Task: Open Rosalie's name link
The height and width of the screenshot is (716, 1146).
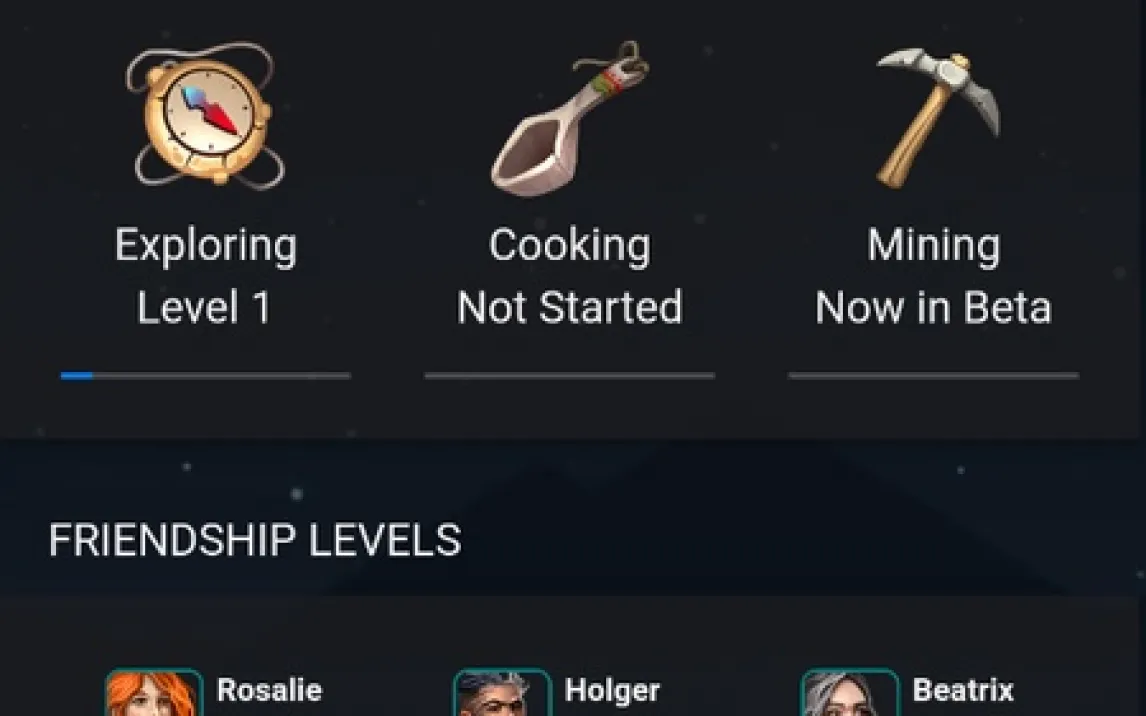Action: (270, 690)
